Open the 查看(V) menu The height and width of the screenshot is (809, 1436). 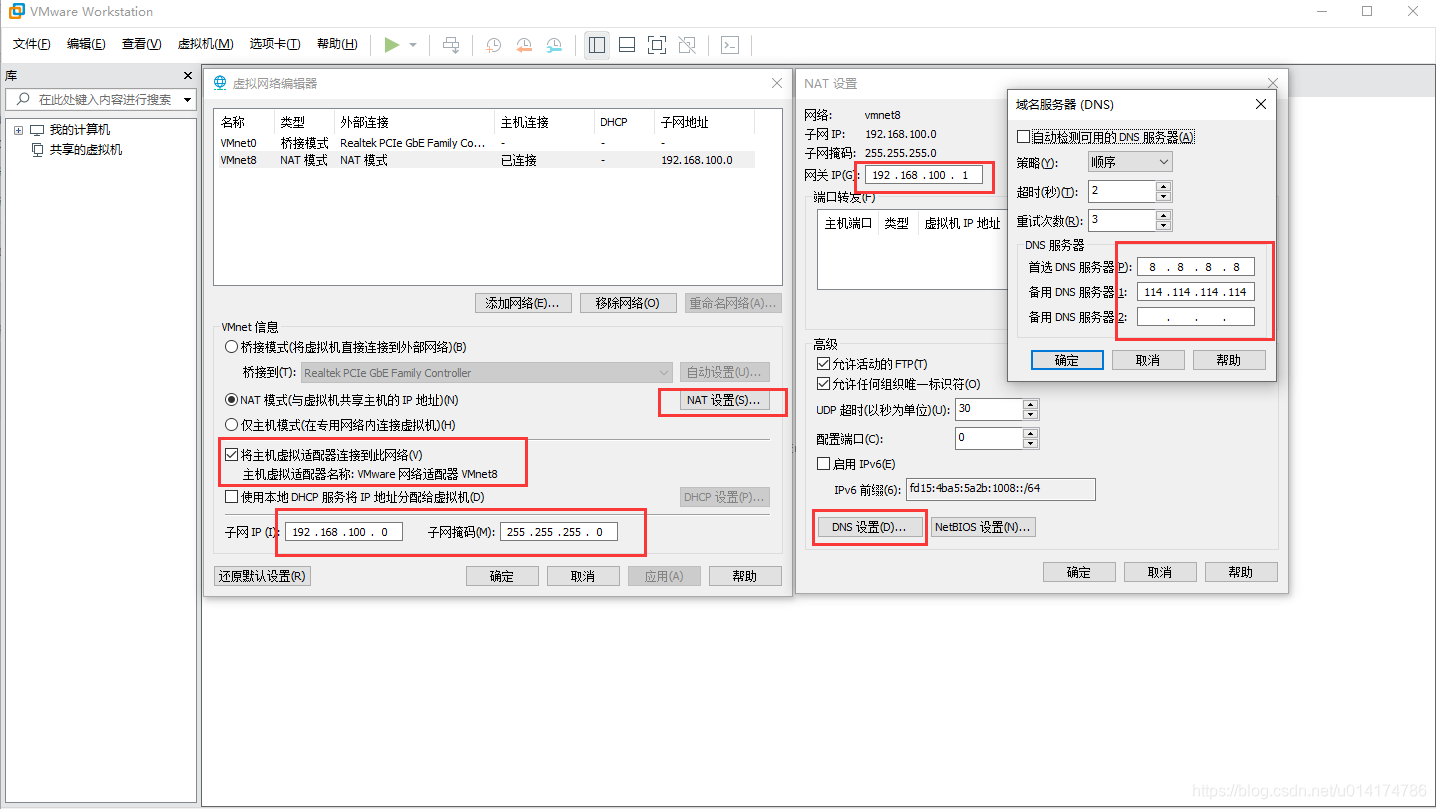141,44
